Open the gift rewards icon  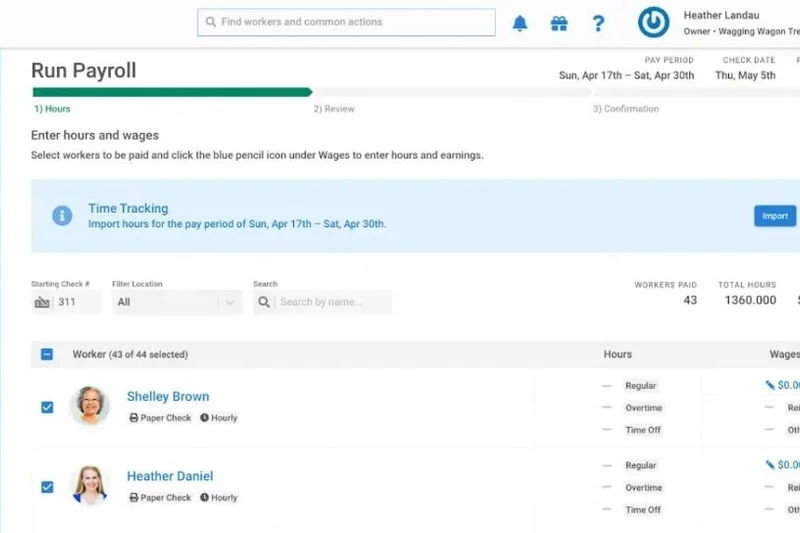(x=559, y=23)
